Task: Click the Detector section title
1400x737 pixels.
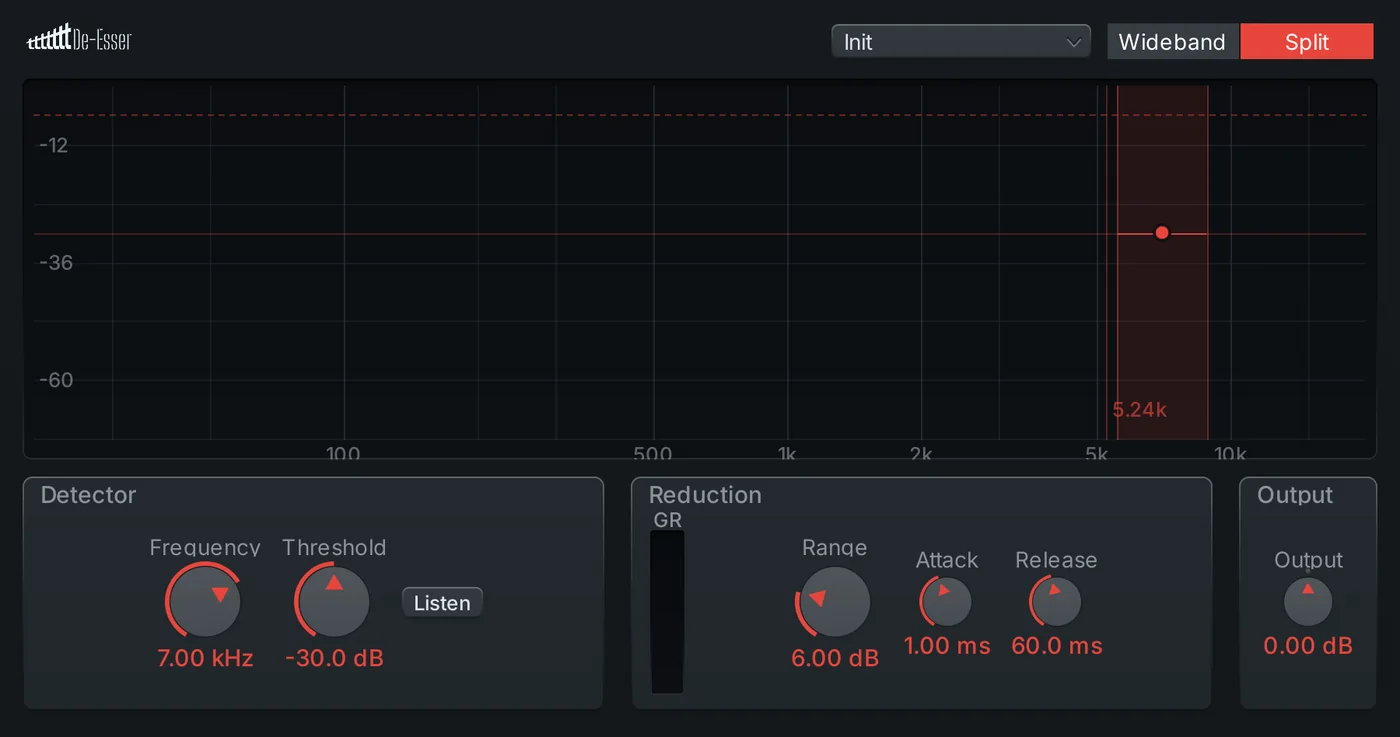Action: [x=88, y=495]
